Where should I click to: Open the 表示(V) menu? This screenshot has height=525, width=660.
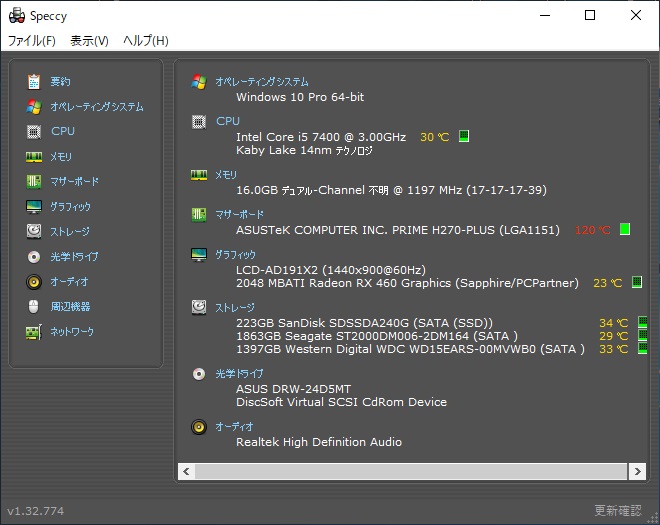point(89,41)
